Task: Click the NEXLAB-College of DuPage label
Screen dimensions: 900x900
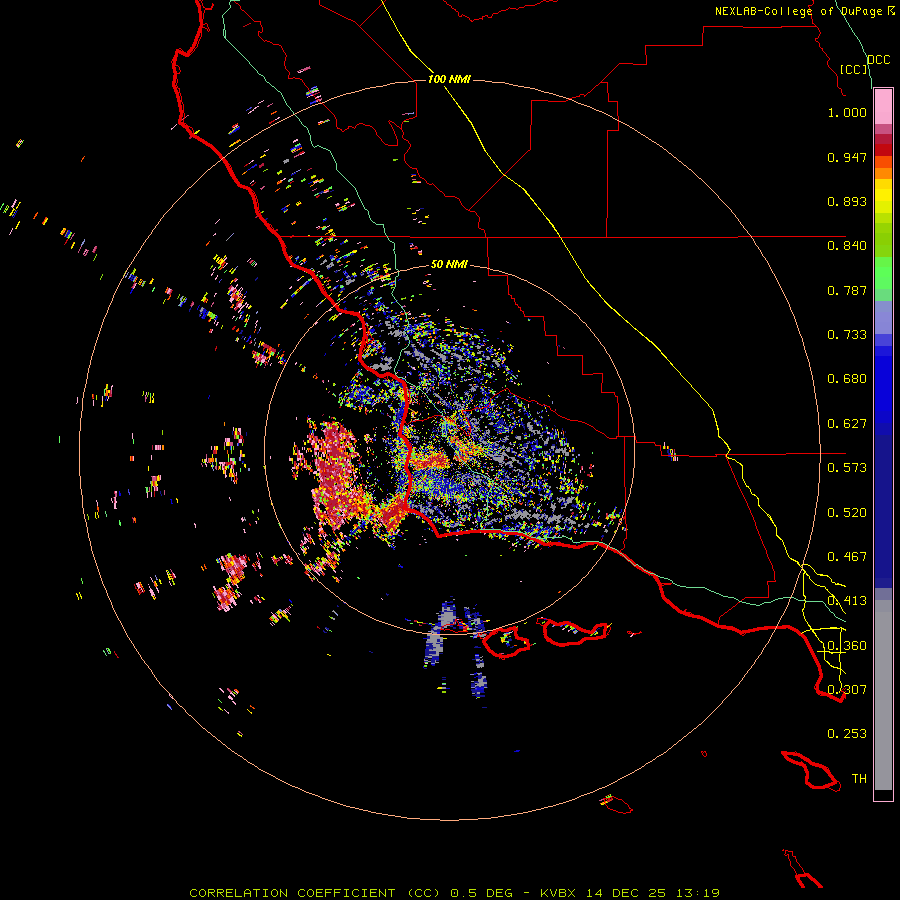Action: (798, 11)
